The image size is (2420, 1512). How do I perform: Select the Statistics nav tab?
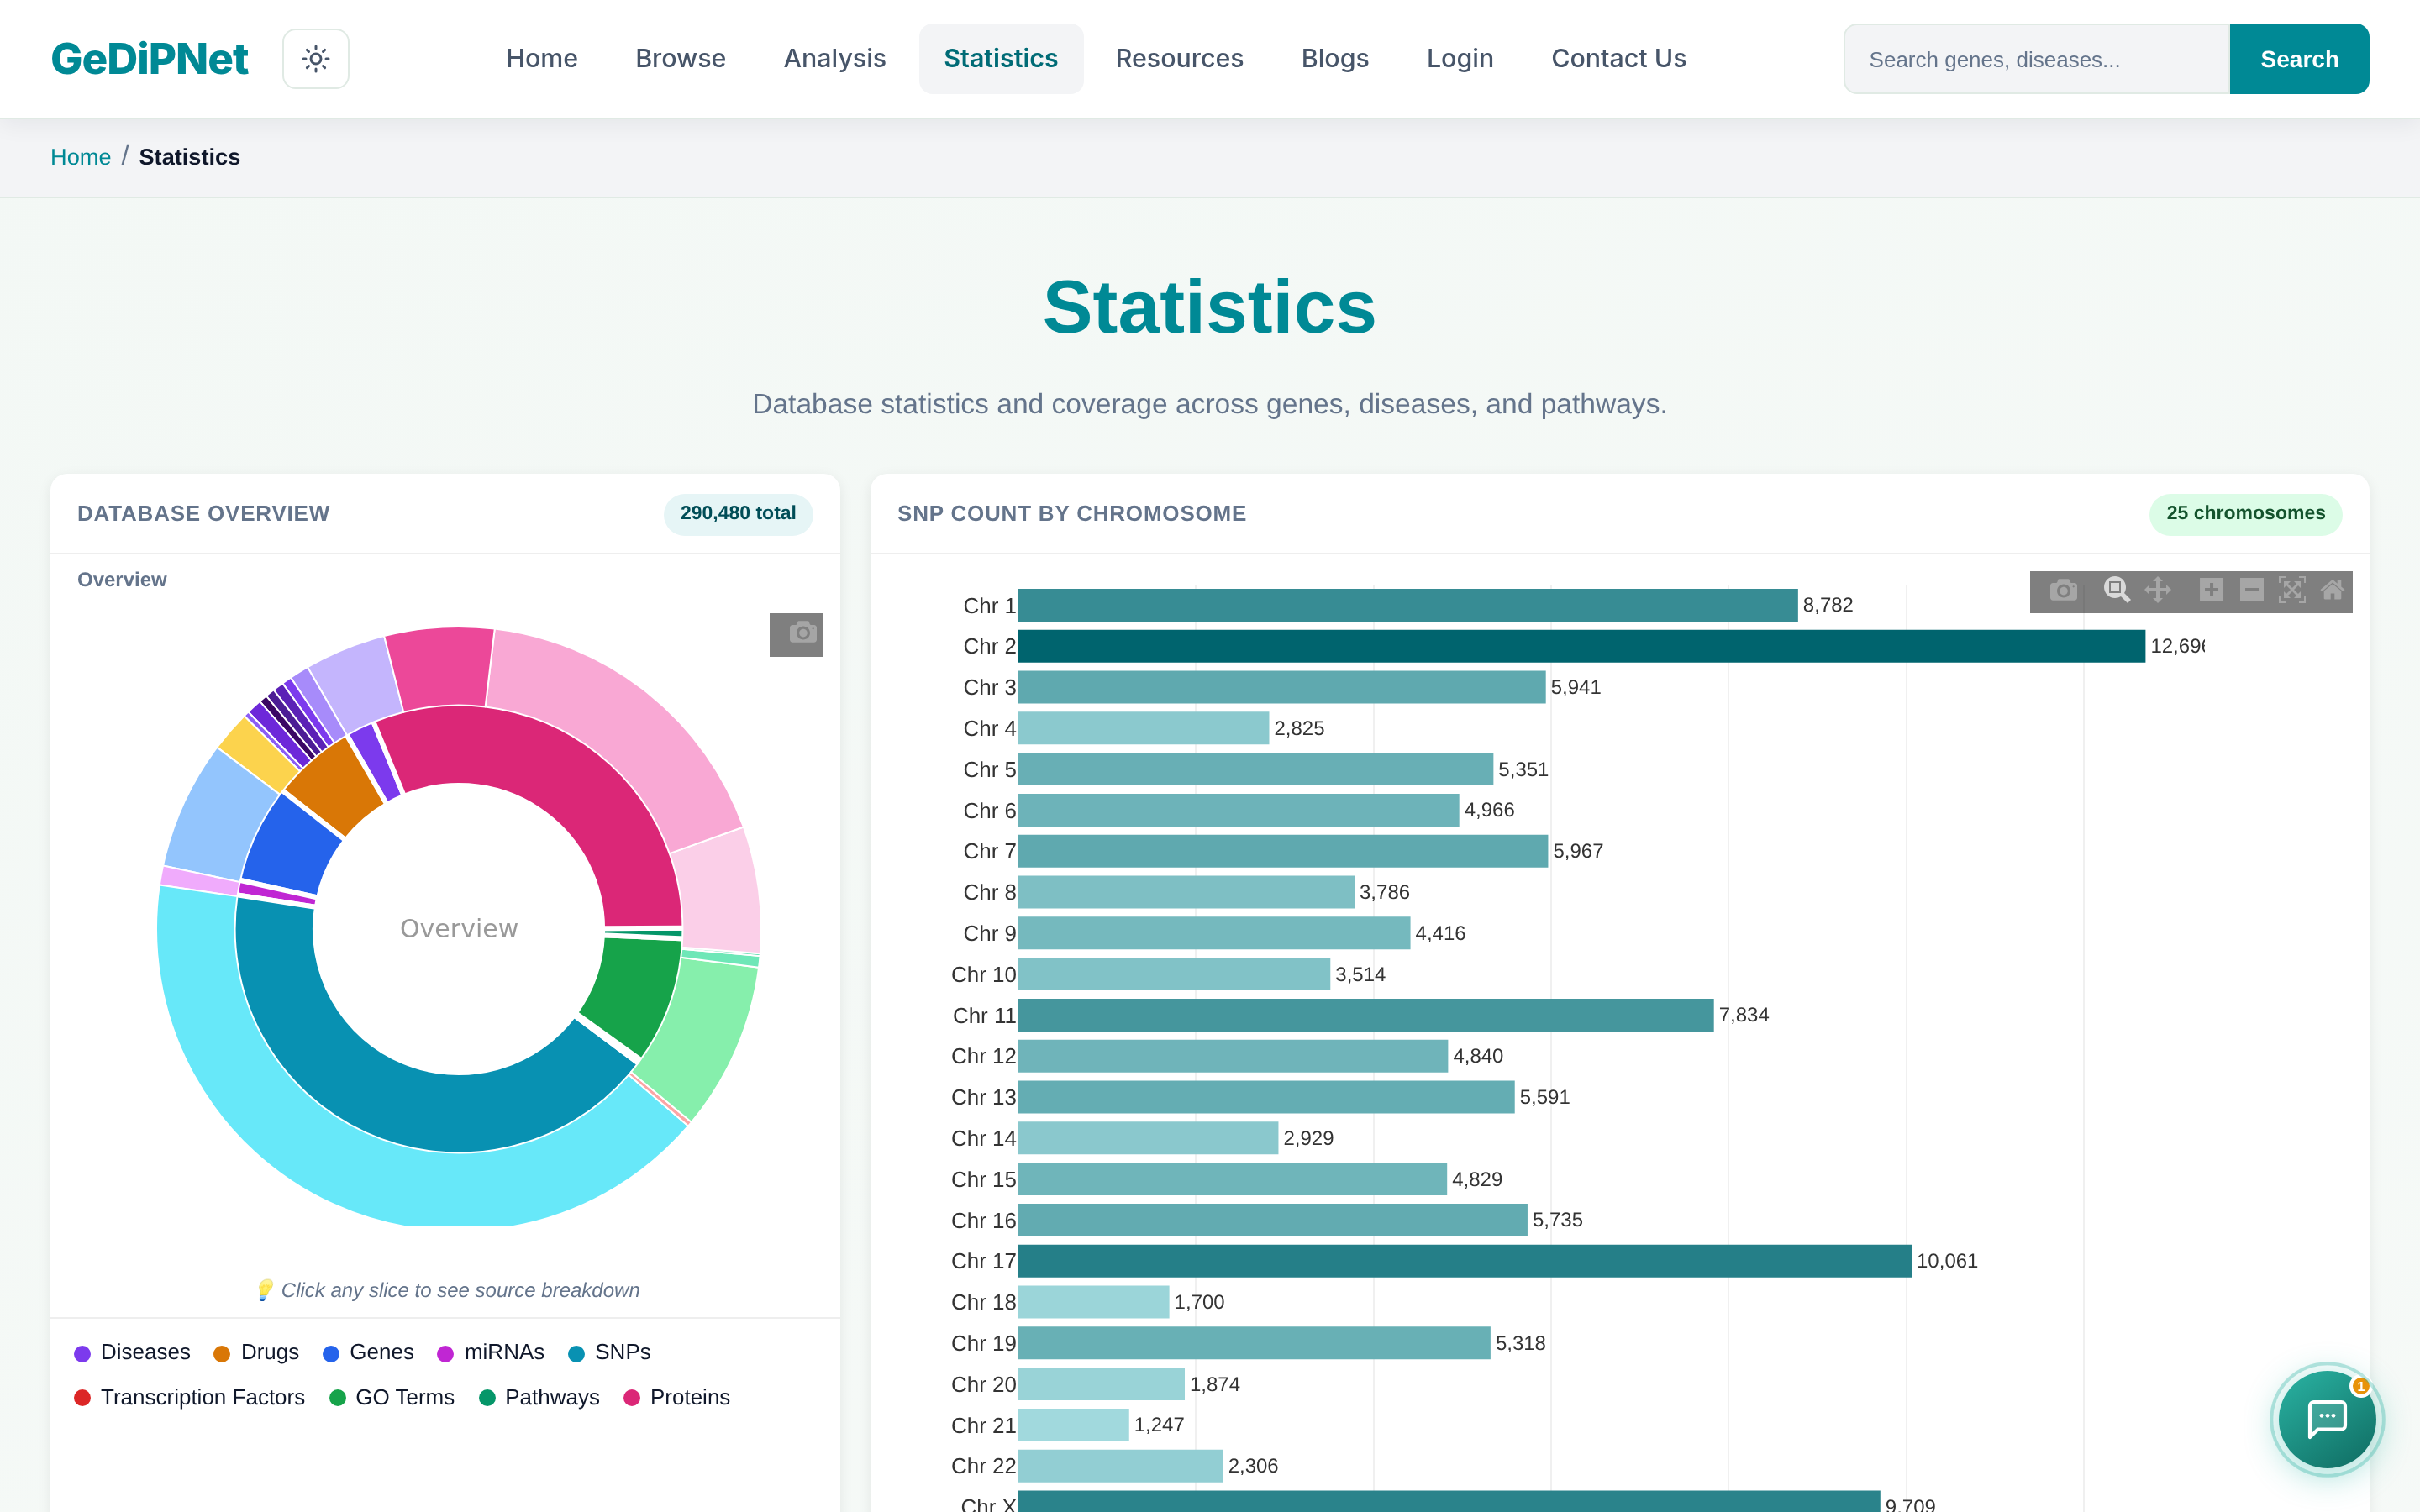[x=1001, y=59]
